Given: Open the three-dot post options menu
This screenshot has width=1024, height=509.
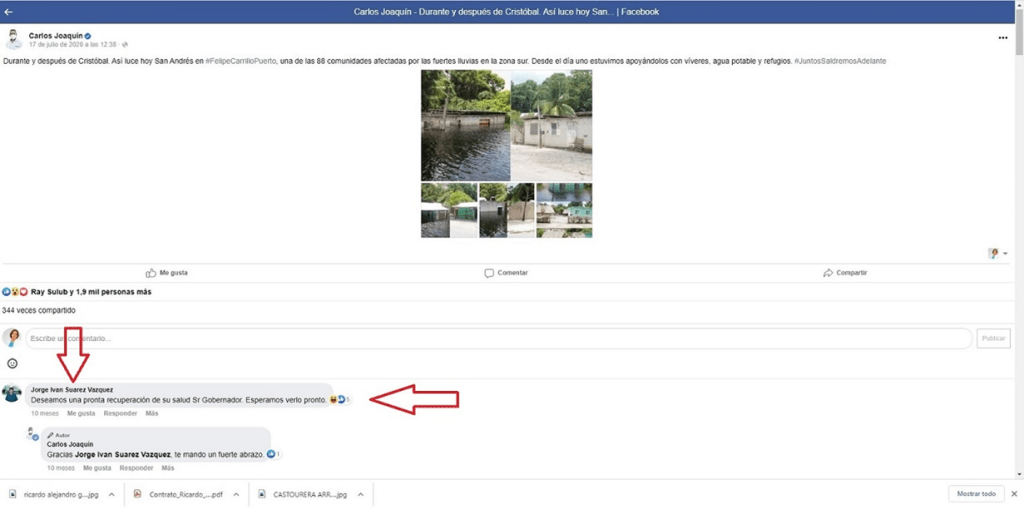Looking at the screenshot, I should click(1002, 38).
